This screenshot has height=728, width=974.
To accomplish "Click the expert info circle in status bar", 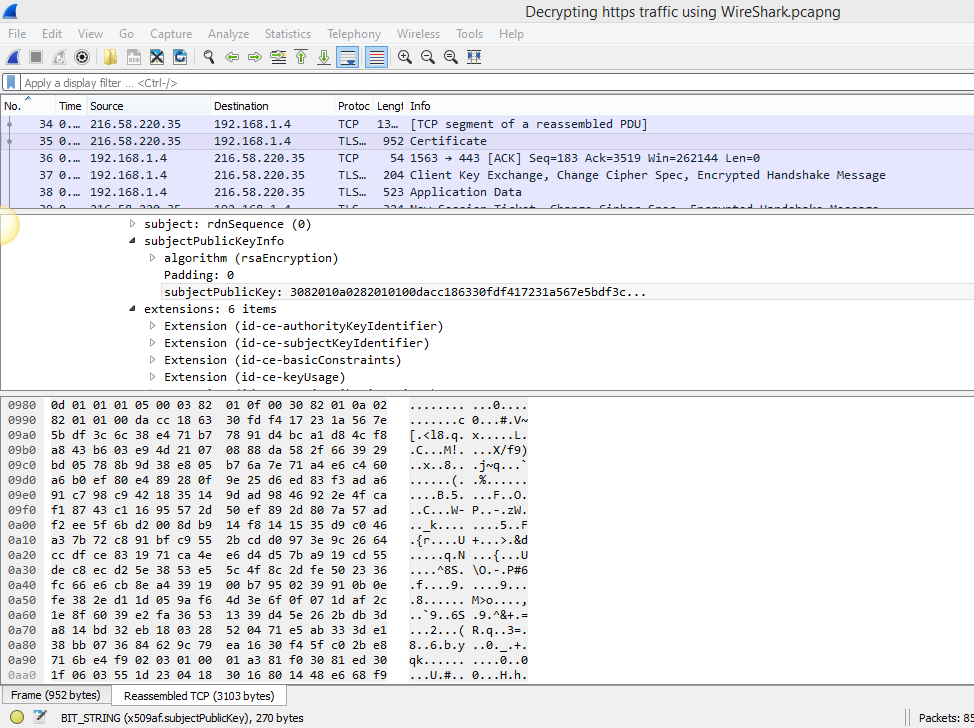I will 17,717.
